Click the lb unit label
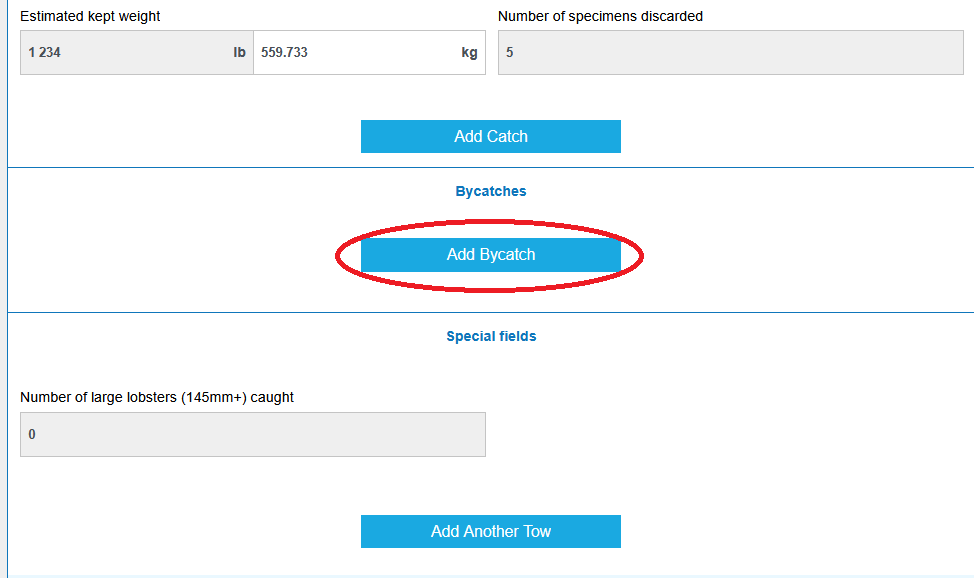Image resolution: width=974 pixels, height=578 pixels. pyautogui.click(x=239, y=53)
